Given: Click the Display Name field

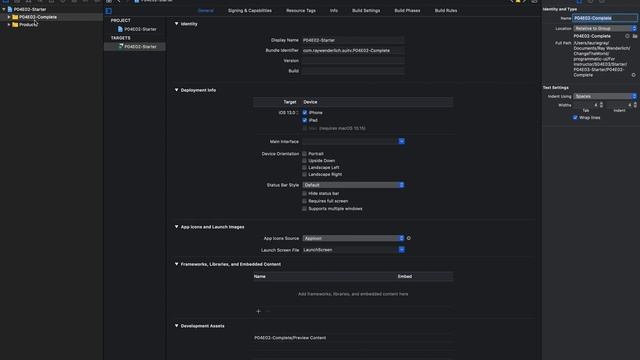Looking at the screenshot, I should tap(353, 40).
